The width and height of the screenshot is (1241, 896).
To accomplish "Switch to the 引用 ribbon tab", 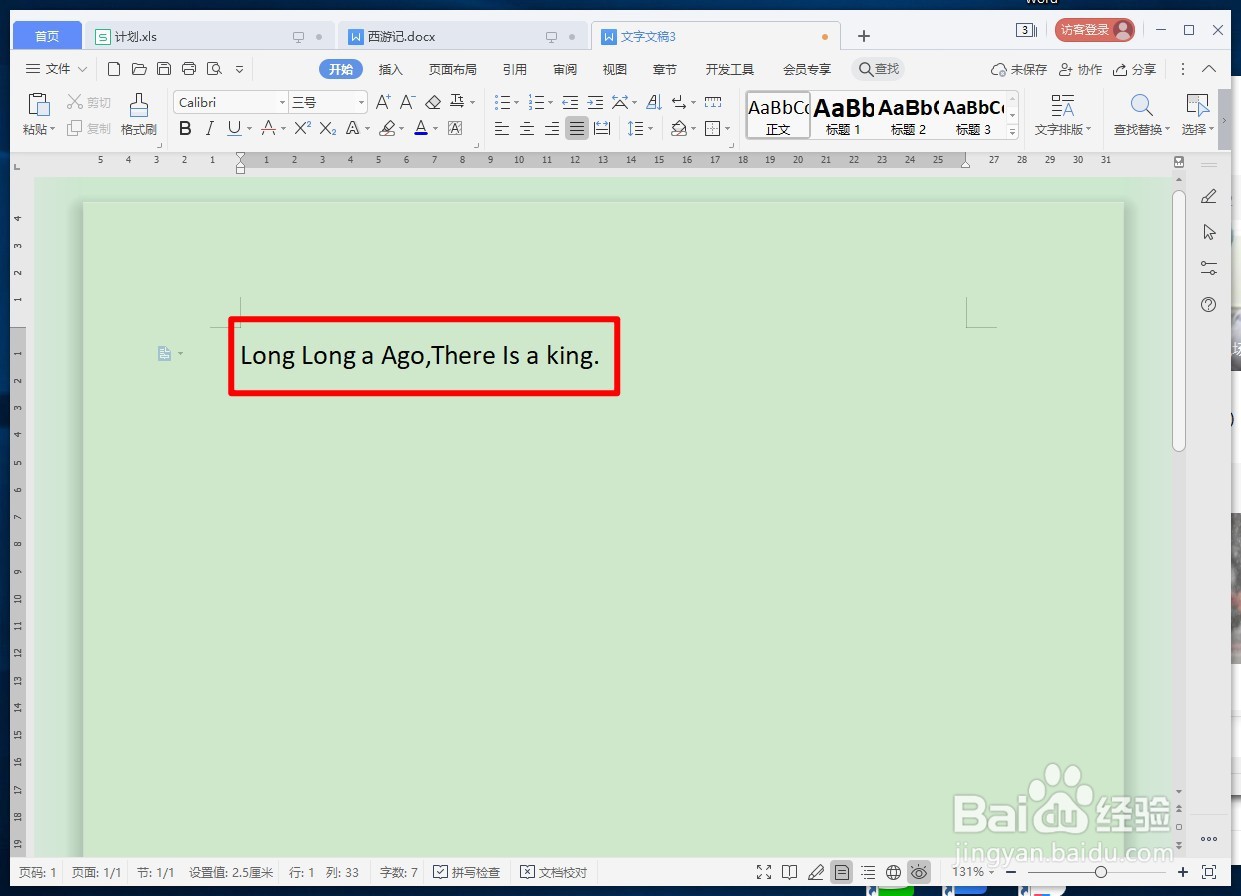I will tap(515, 69).
